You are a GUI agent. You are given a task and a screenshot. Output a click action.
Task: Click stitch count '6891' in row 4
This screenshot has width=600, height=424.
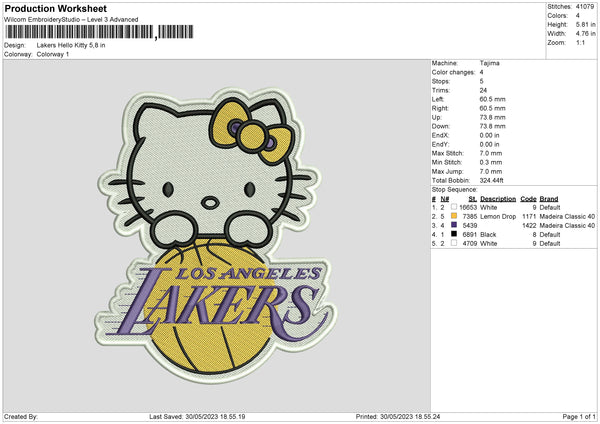[470, 235]
